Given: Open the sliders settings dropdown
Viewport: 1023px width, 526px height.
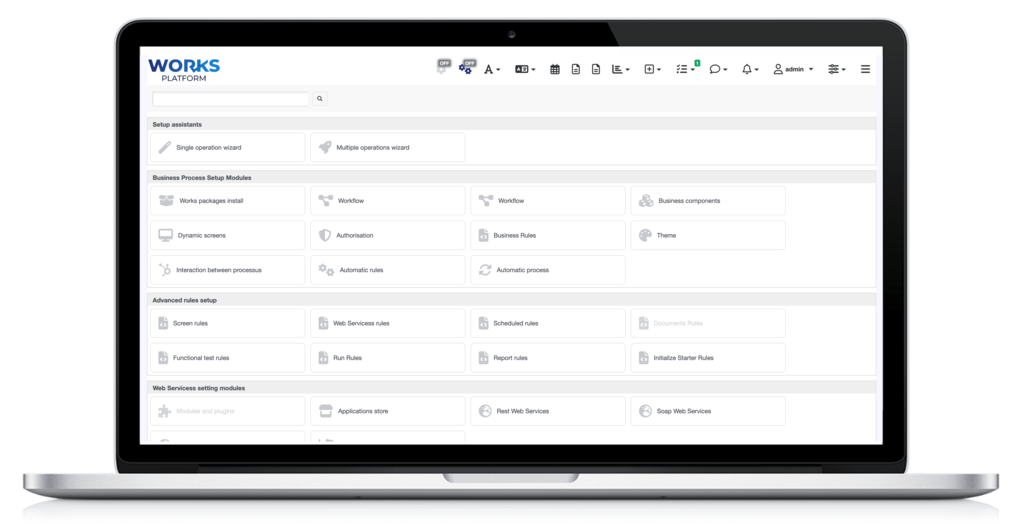Looking at the screenshot, I should click(837, 69).
